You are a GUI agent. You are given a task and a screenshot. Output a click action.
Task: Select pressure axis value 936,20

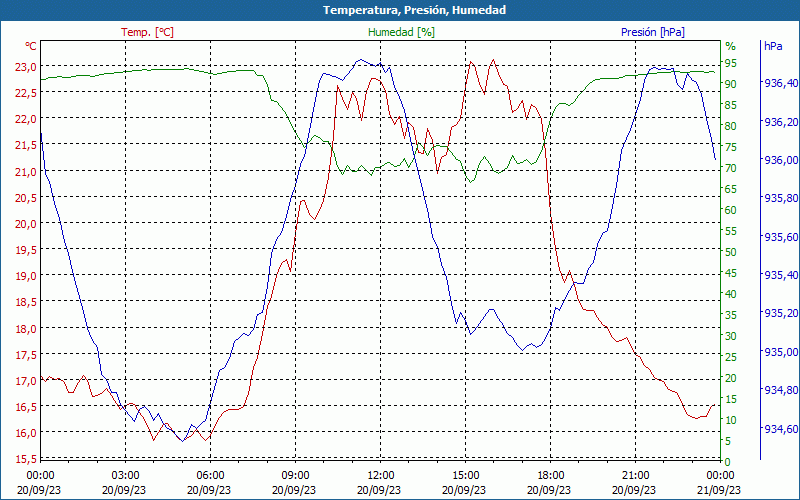click(781, 121)
